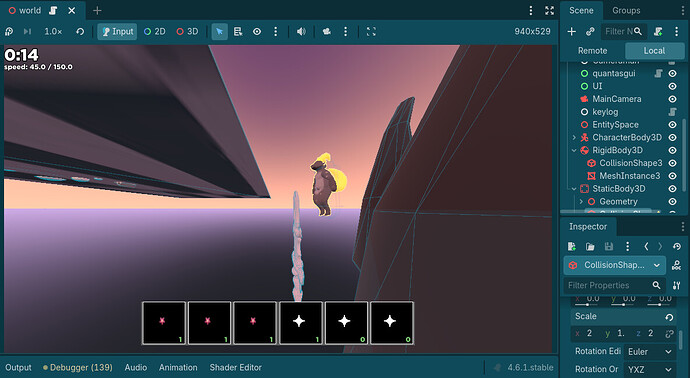Hide the MainCamera node
Screen dimensions: 690x378
(x=672, y=99)
